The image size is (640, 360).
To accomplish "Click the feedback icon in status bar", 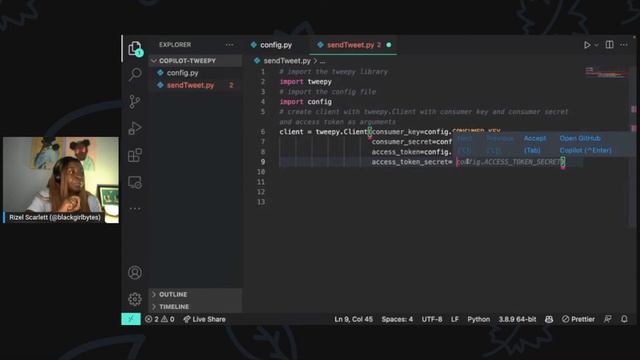I will coord(608,319).
